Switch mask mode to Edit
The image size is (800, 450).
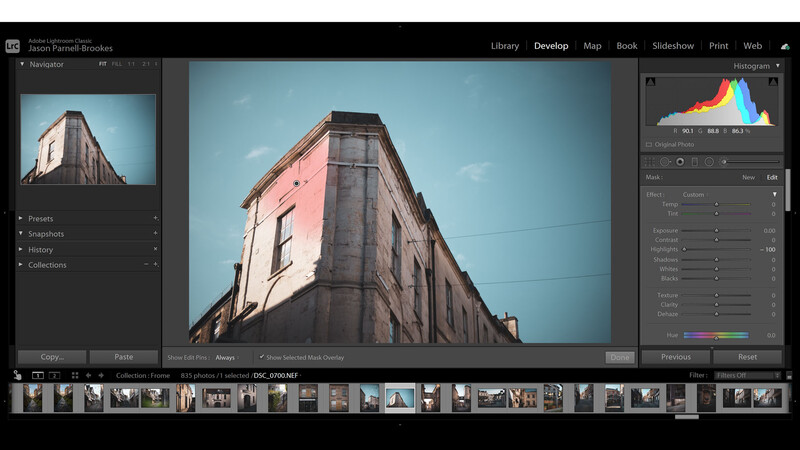(772, 178)
